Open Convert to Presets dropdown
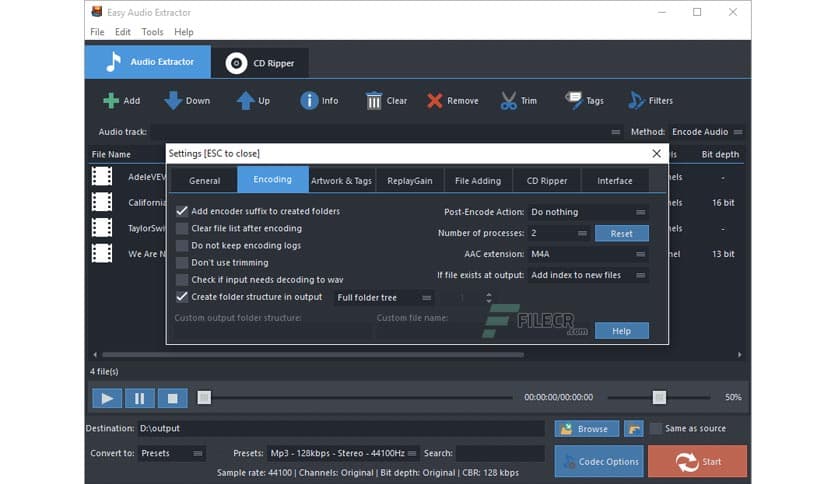 [172, 453]
